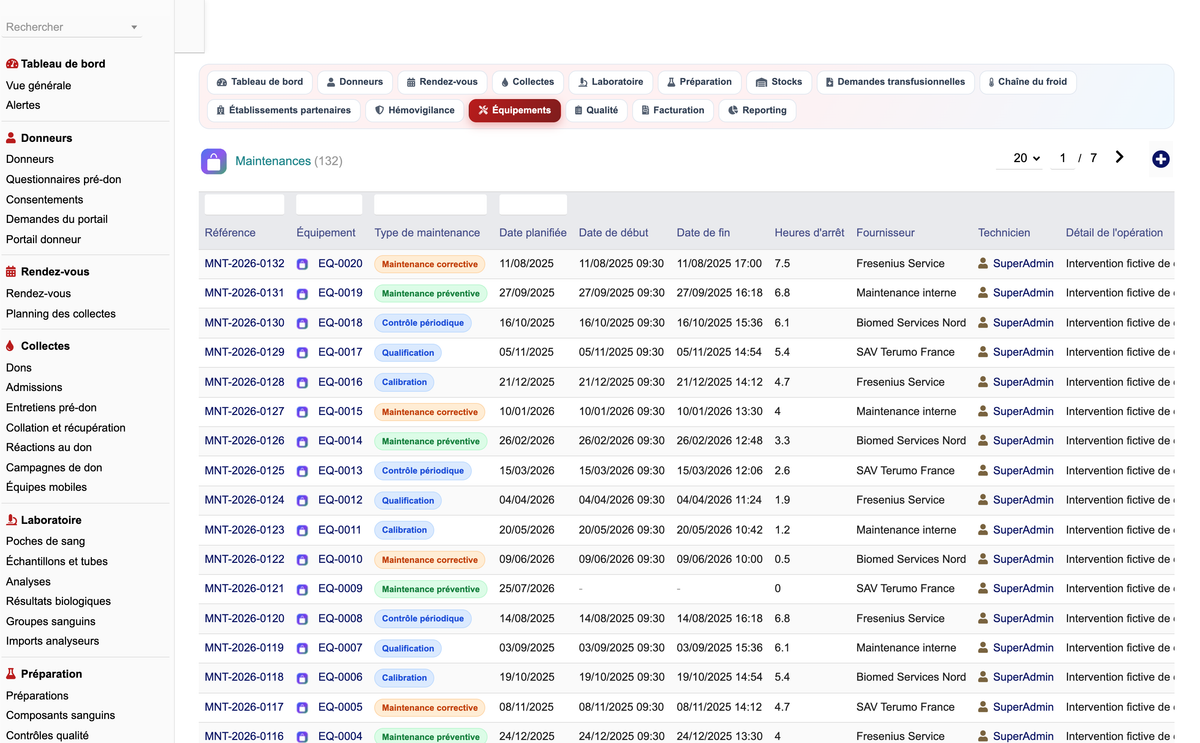1200x743 pixels.
Task: Go to the Stocks tab
Action: (x=779, y=82)
